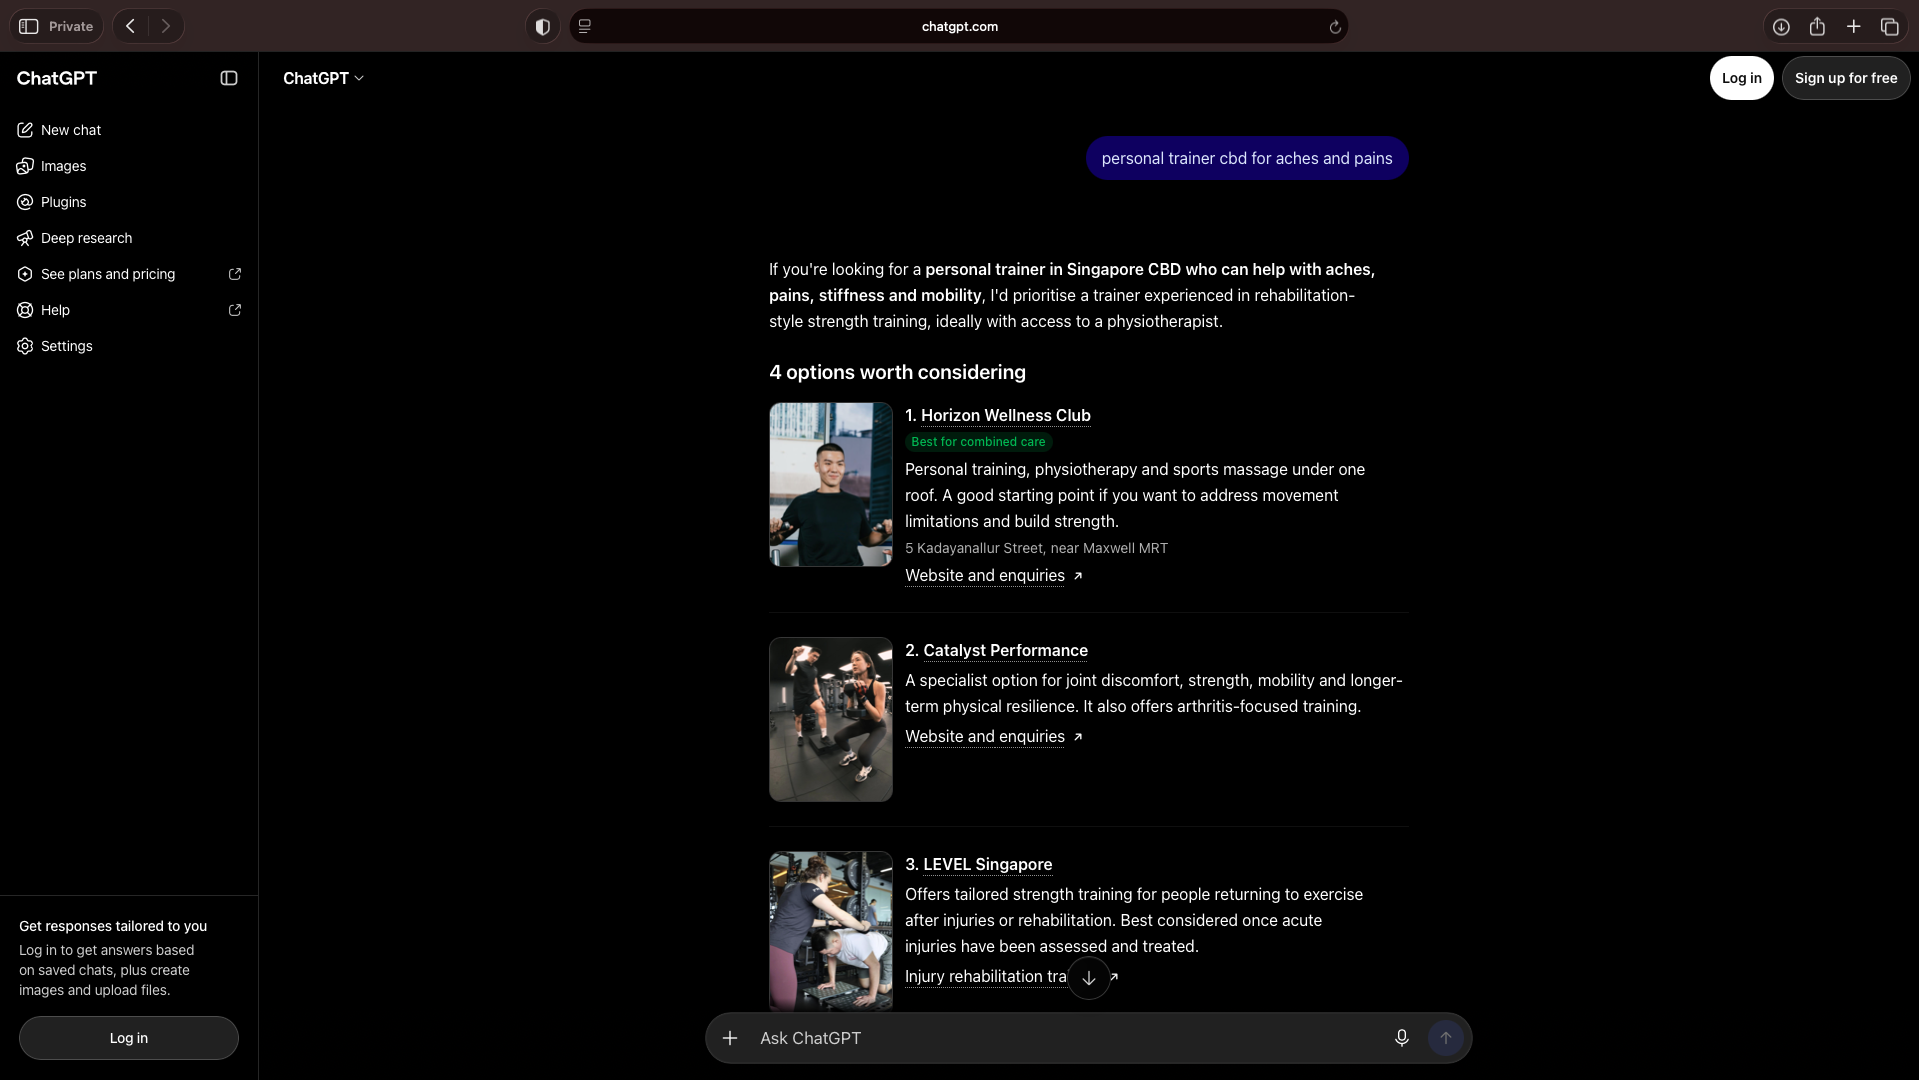Open See plans and pricing

129,274
